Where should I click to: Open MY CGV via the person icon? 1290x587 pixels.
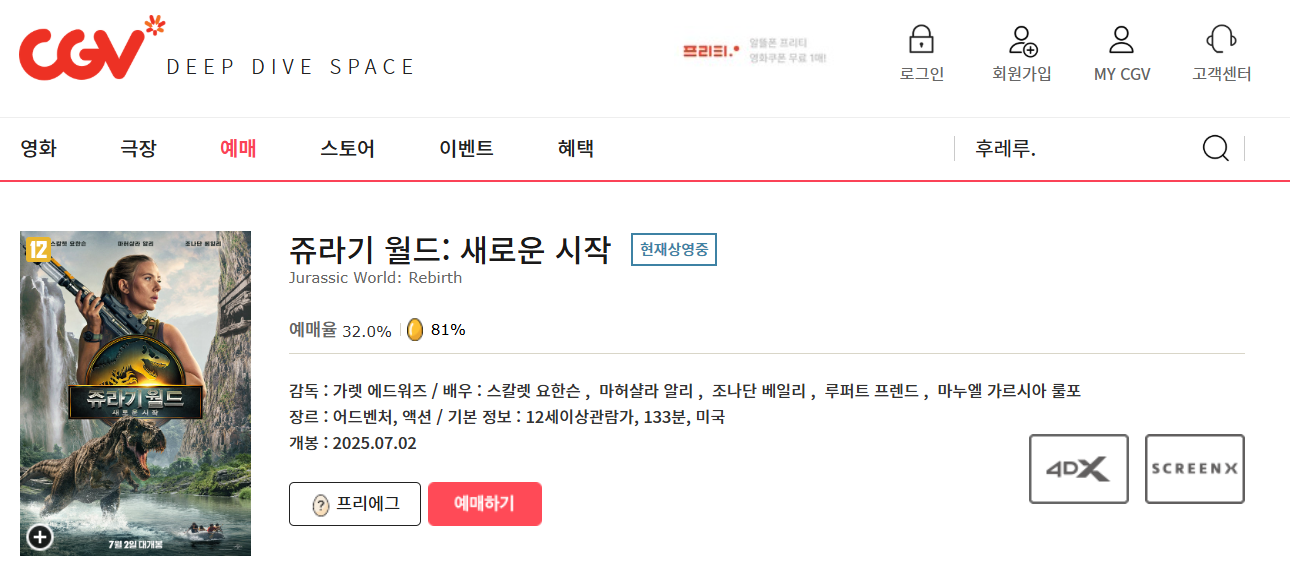click(x=1121, y=40)
